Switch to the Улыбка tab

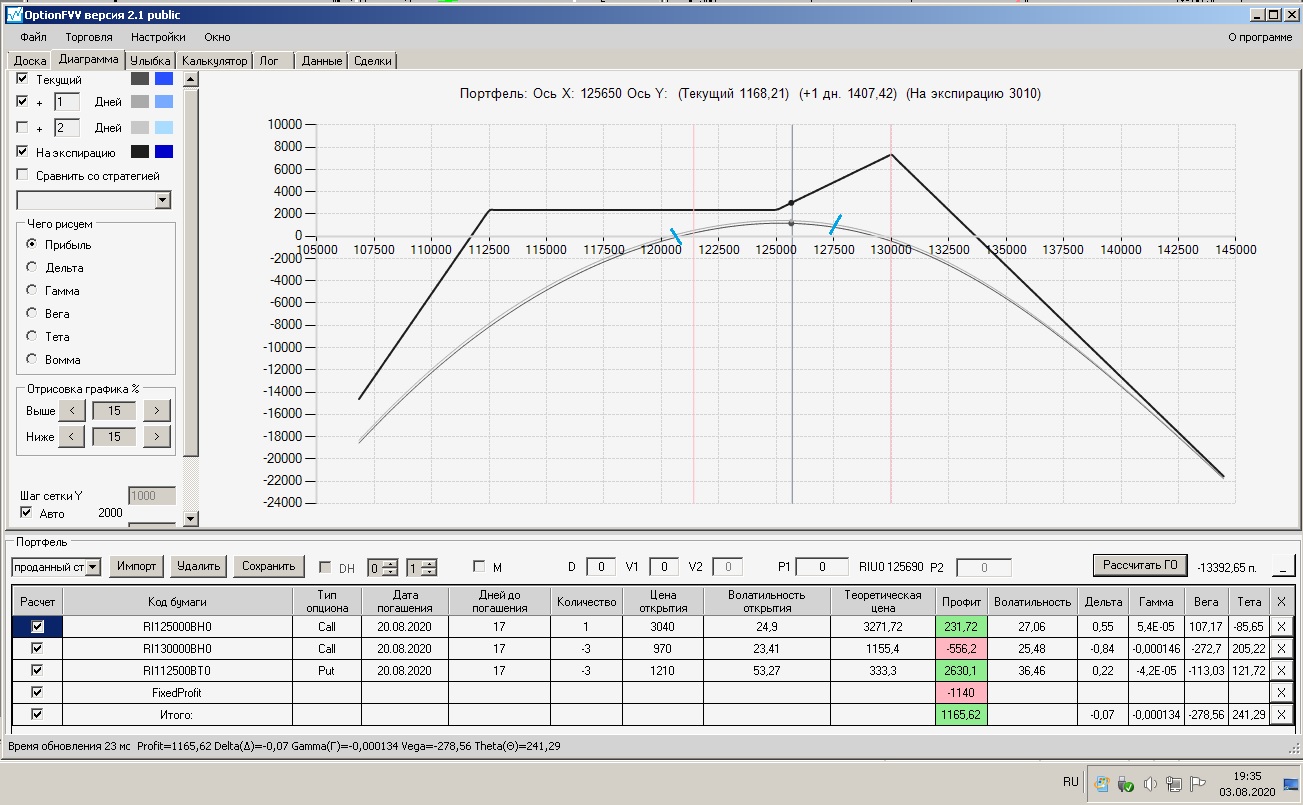coord(150,61)
